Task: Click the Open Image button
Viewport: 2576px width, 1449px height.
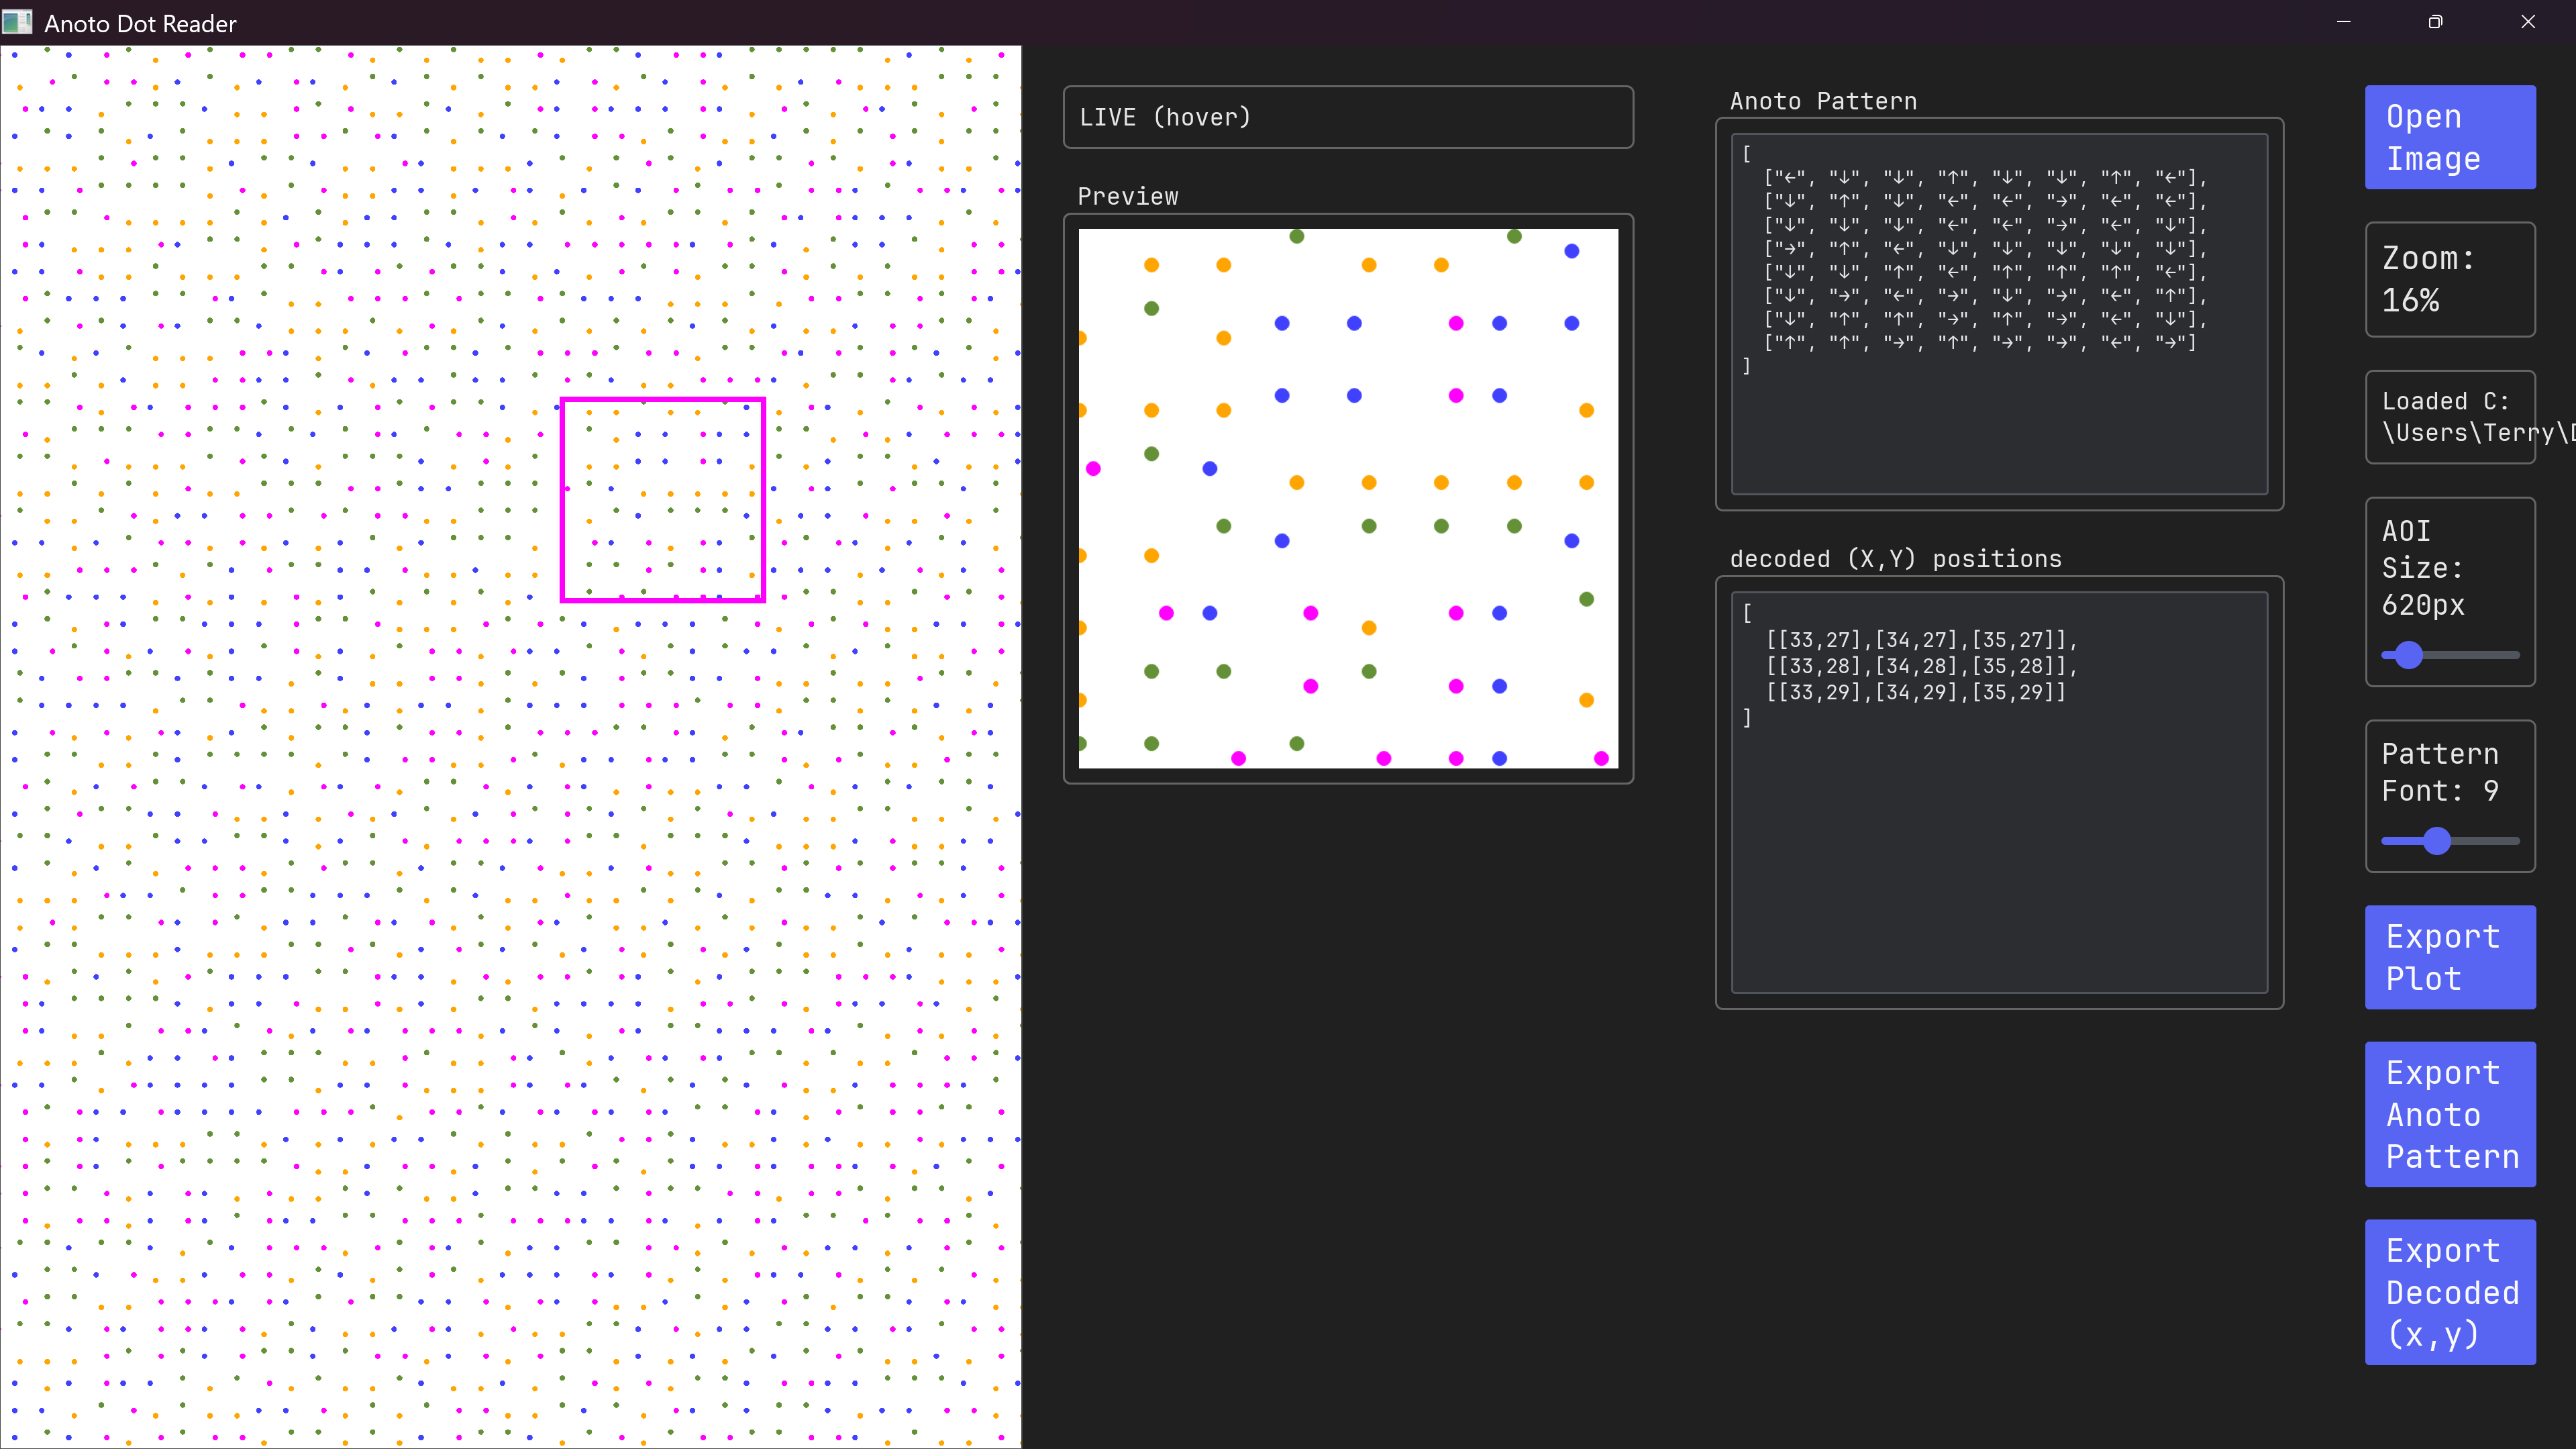Action: pos(2450,137)
